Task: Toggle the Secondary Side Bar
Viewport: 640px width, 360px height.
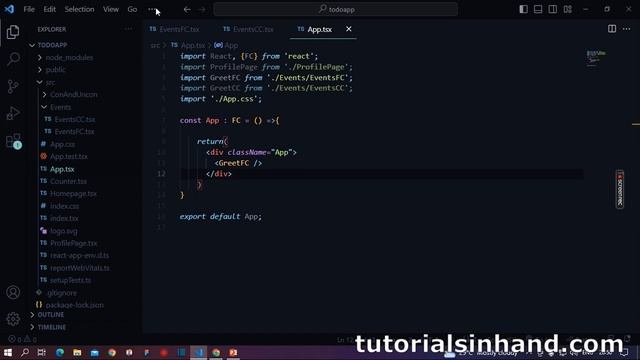Action: 553,9
